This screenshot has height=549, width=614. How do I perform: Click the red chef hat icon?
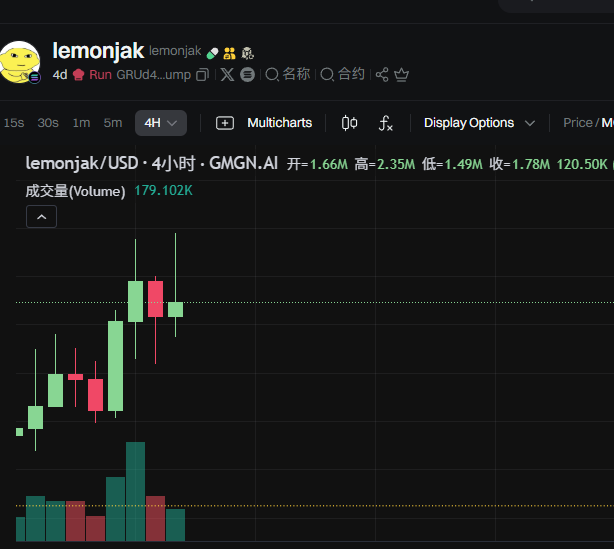(78, 75)
